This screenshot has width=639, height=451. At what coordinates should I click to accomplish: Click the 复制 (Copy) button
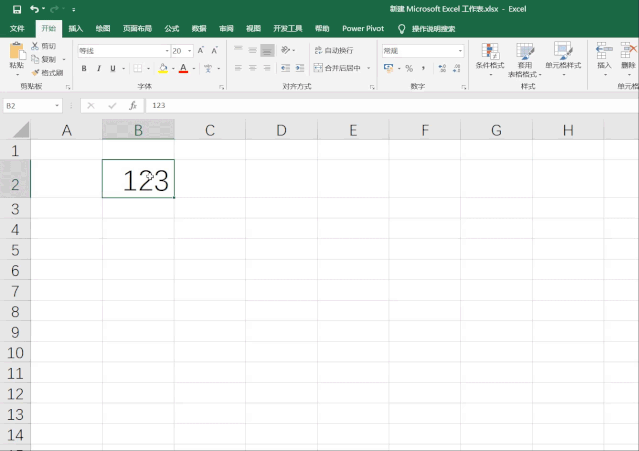pos(44,59)
